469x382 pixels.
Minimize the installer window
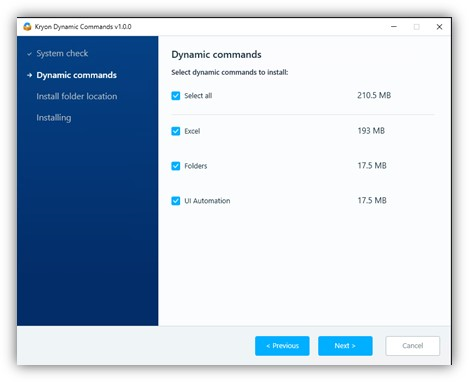click(394, 27)
